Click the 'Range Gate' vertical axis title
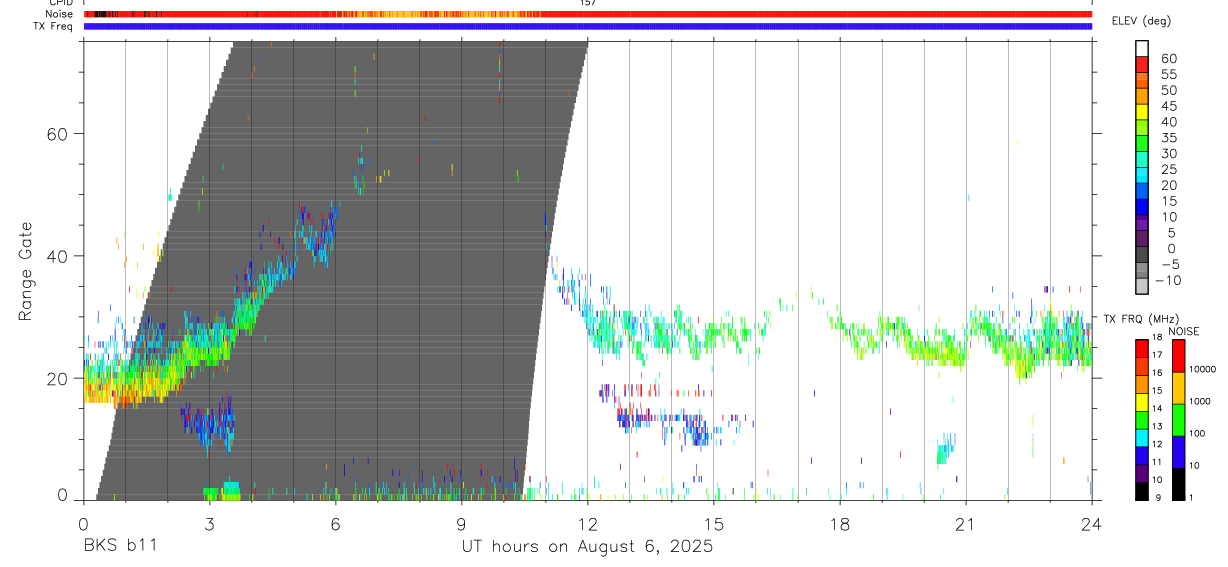The width and height of the screenshot is (1228, 567). click(27, 272)
